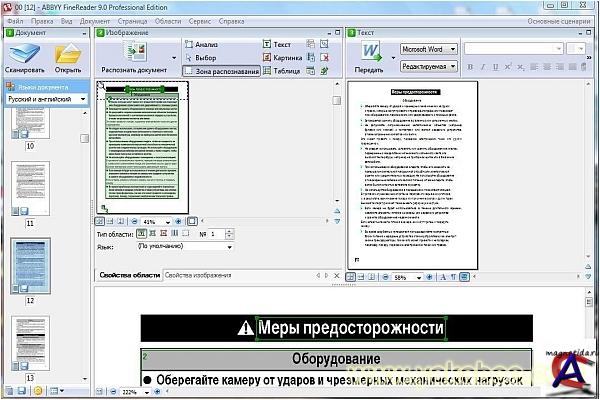The image size is (600, 400).
Task: Open the Microsoft Word target dropdown
Action: pyautogui.click(x=428, y=48)
